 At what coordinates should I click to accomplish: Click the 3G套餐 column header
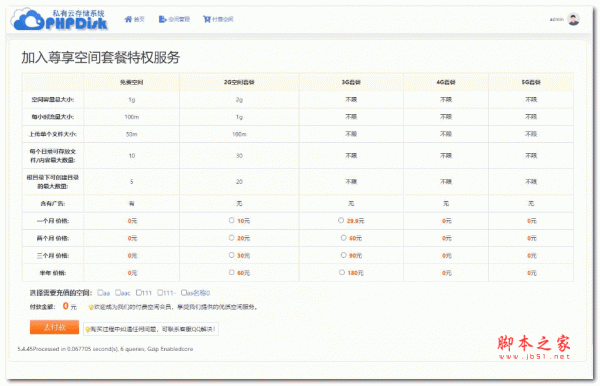click(351, 82)
